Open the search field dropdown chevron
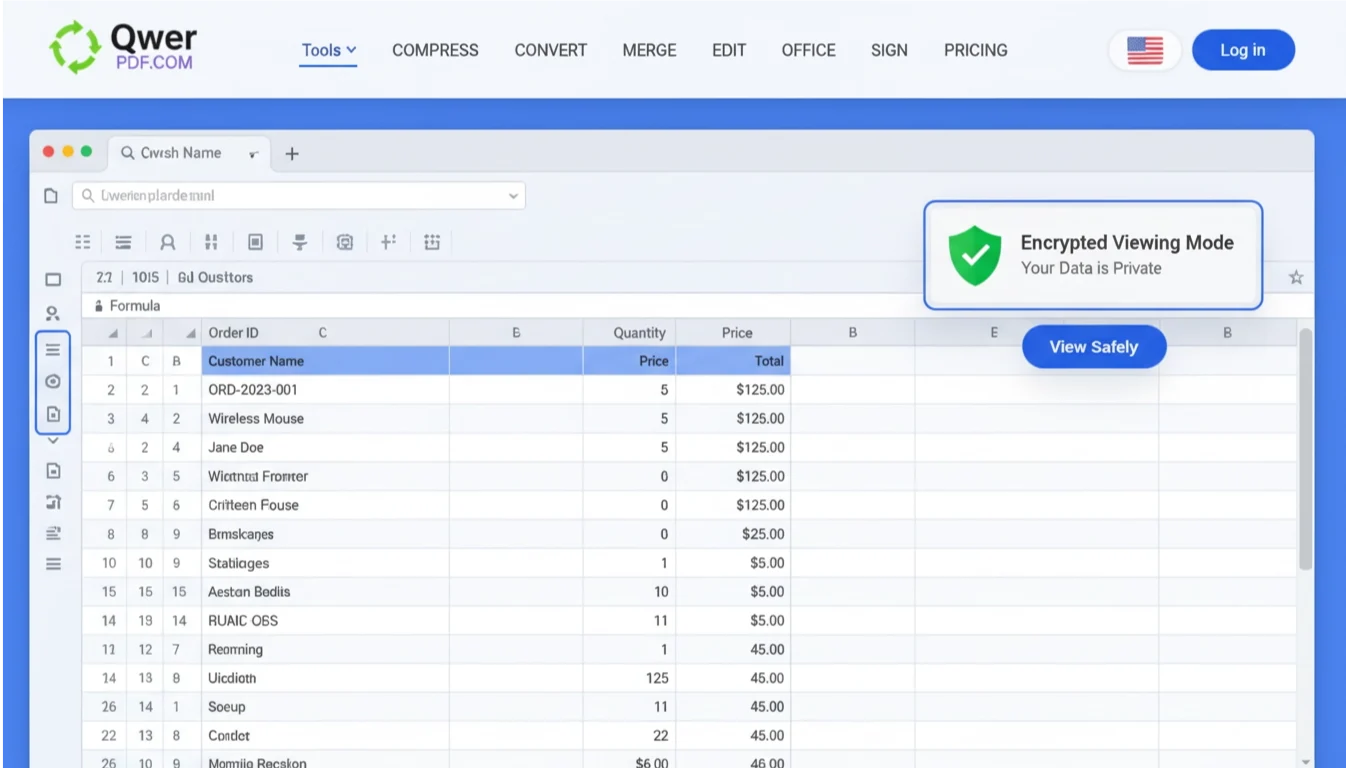The width and height of the screenshot is (1346, 768). [514, 196]
